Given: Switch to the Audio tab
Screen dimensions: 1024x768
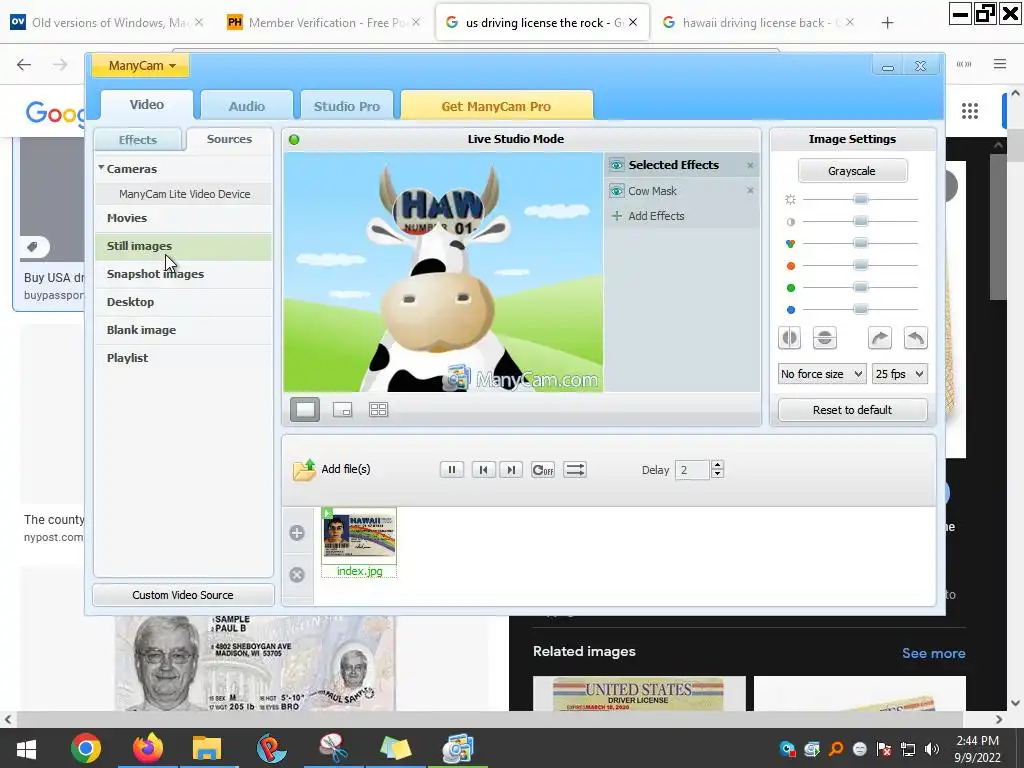Looking at the screenshot, I should coord(247,106).
